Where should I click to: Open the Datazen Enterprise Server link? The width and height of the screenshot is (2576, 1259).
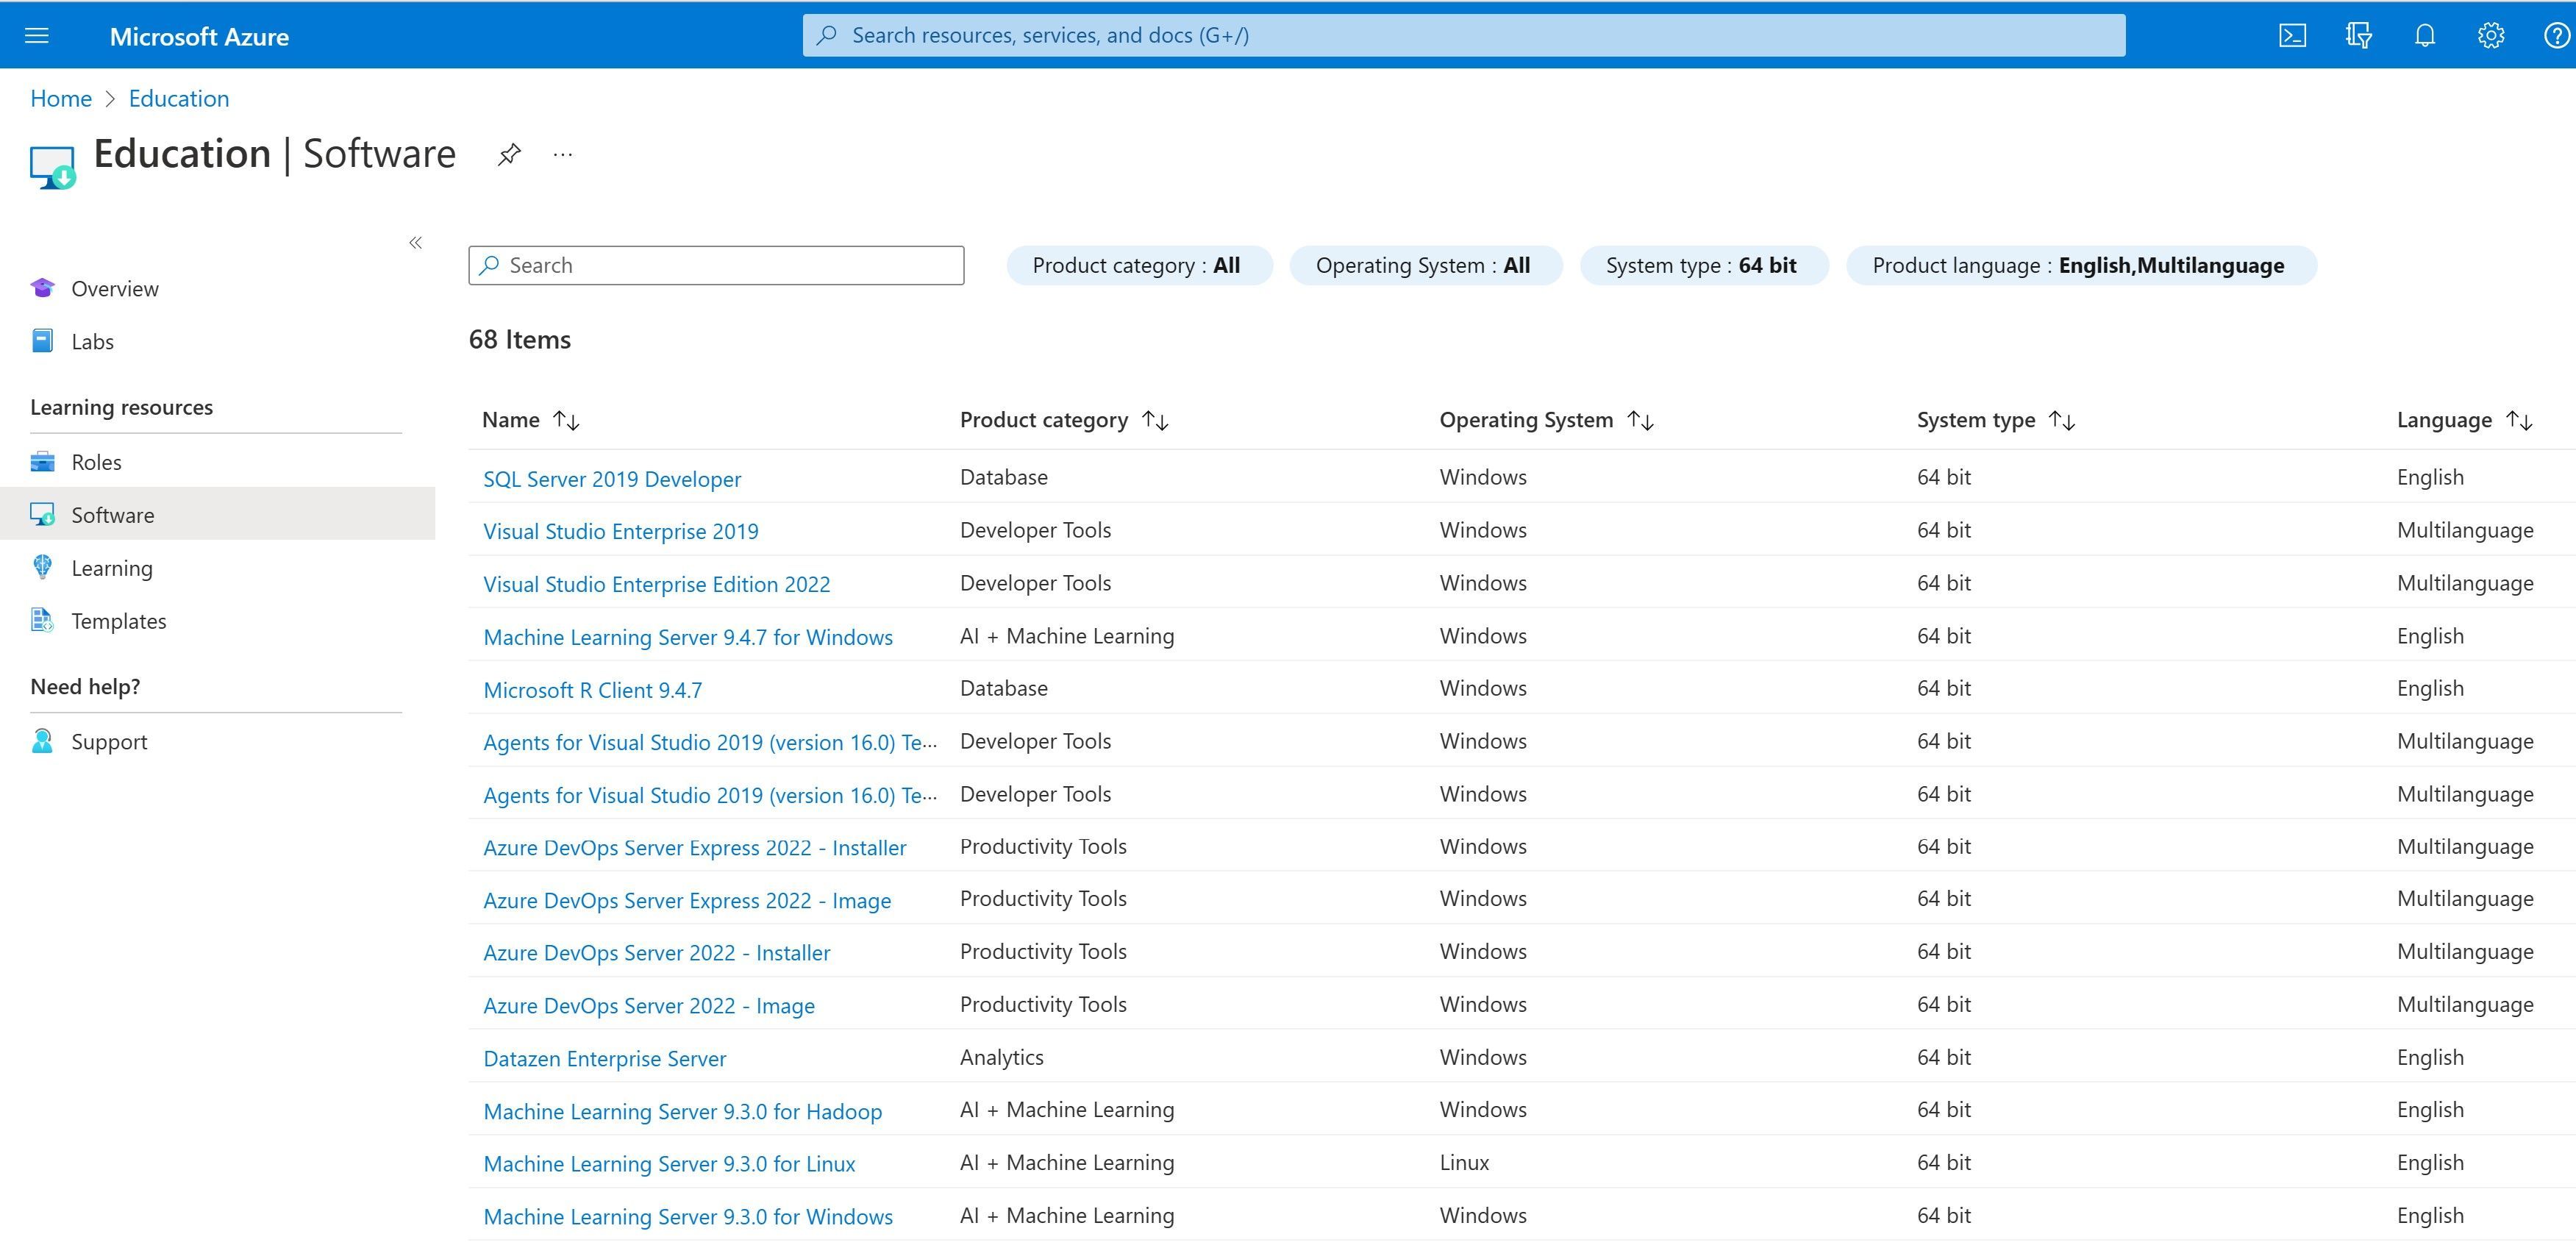pos(604,1059)
